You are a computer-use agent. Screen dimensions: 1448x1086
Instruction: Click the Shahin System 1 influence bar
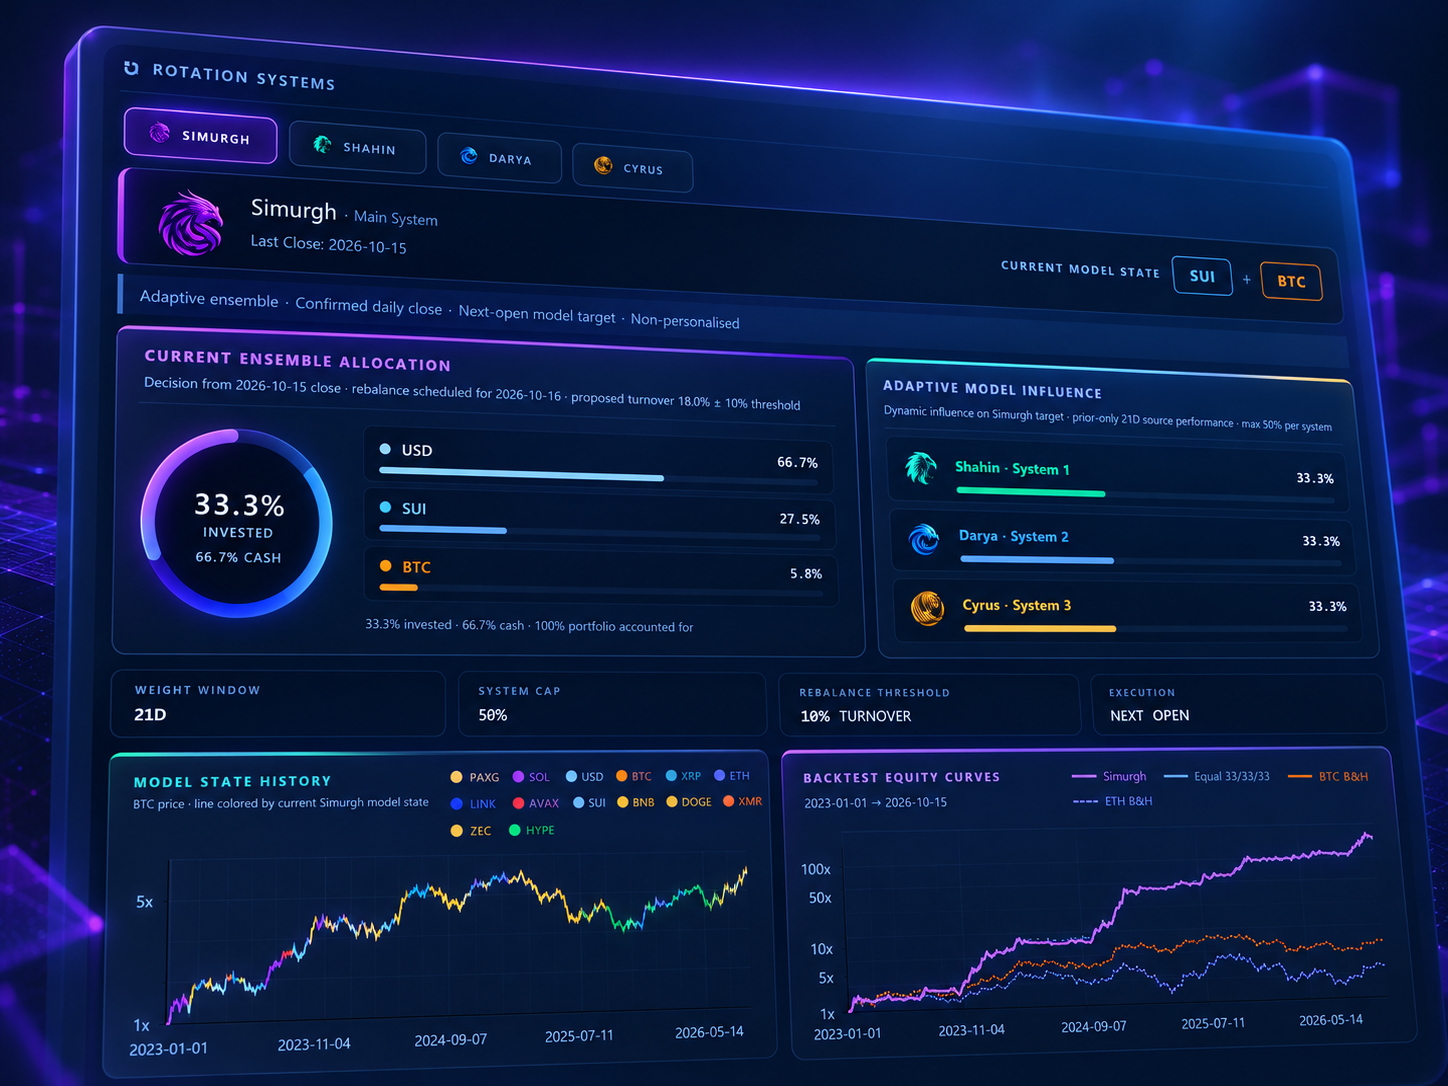[x=1144, y=494]
